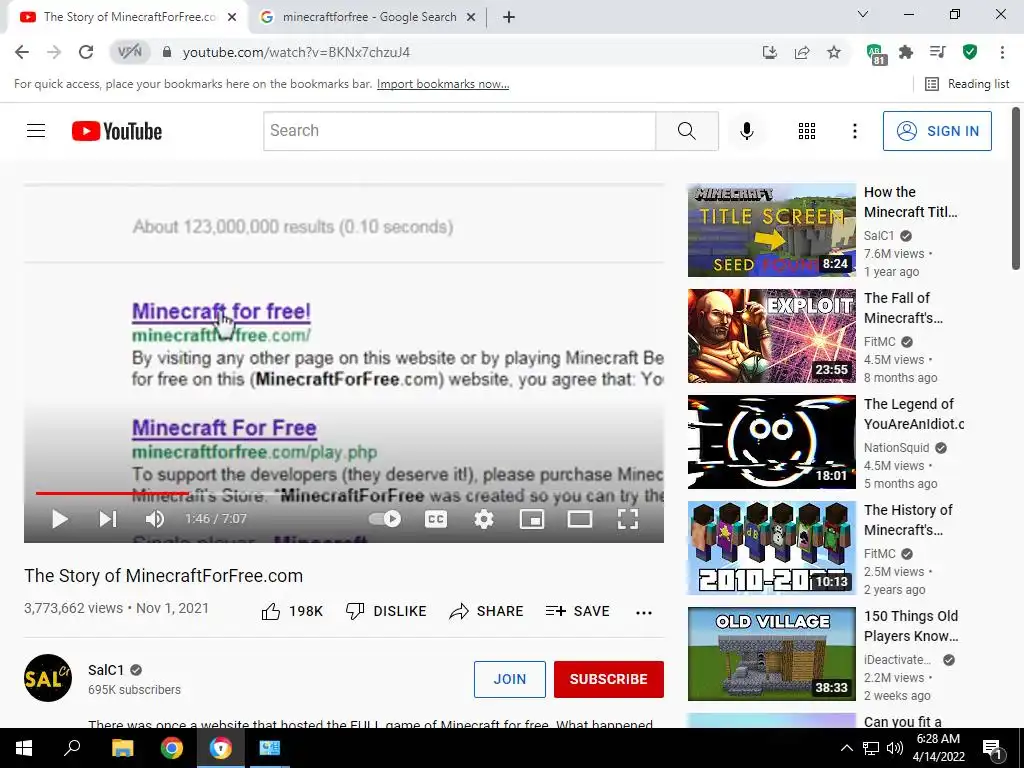Open the browser three-dot menu
Screen dimensions: 1024x768
coord(1002,52)
